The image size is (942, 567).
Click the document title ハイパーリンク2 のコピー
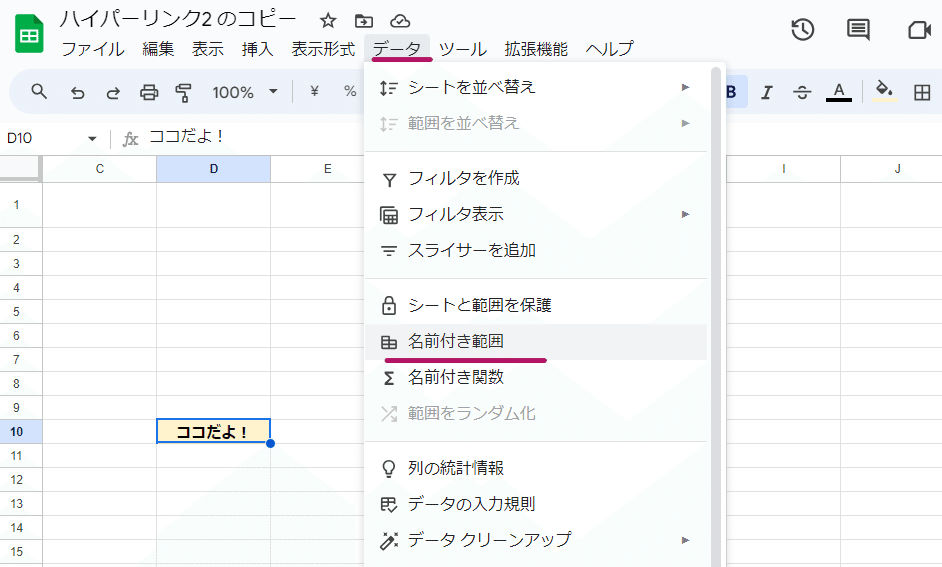178,19
